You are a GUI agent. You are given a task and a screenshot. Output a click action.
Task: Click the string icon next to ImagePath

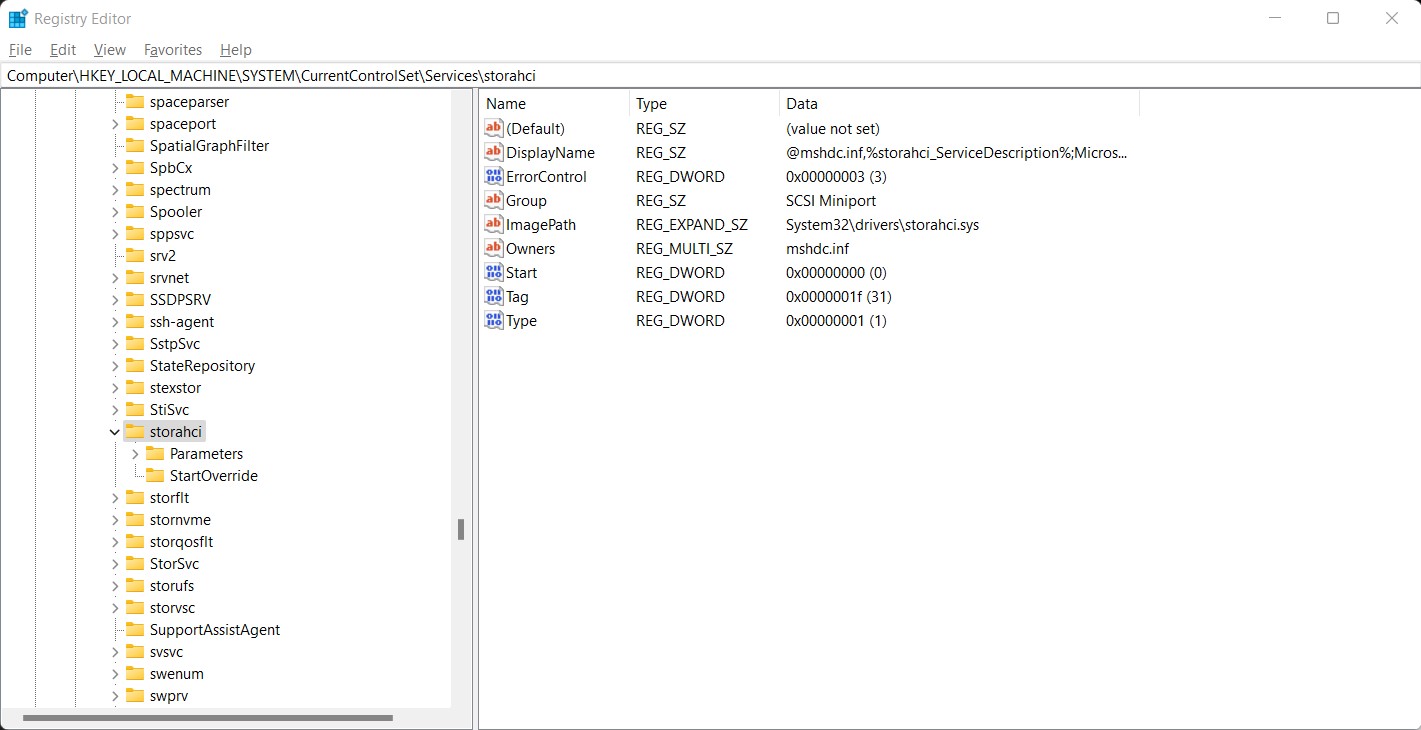pyautogui.click(x=493, y=225)
